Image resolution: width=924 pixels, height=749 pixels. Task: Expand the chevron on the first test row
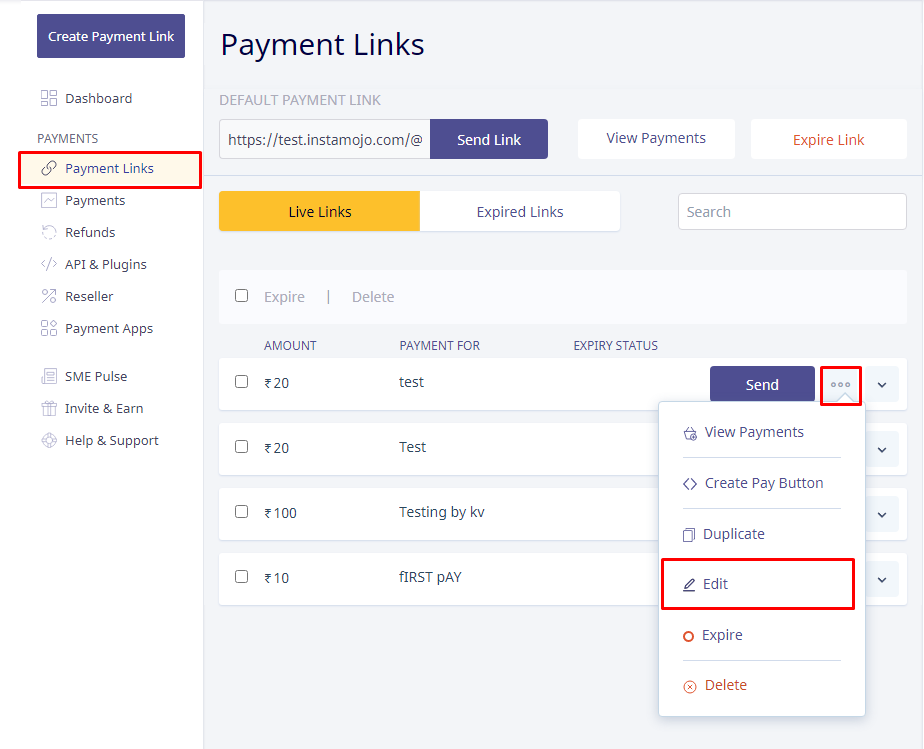(881, 385)
